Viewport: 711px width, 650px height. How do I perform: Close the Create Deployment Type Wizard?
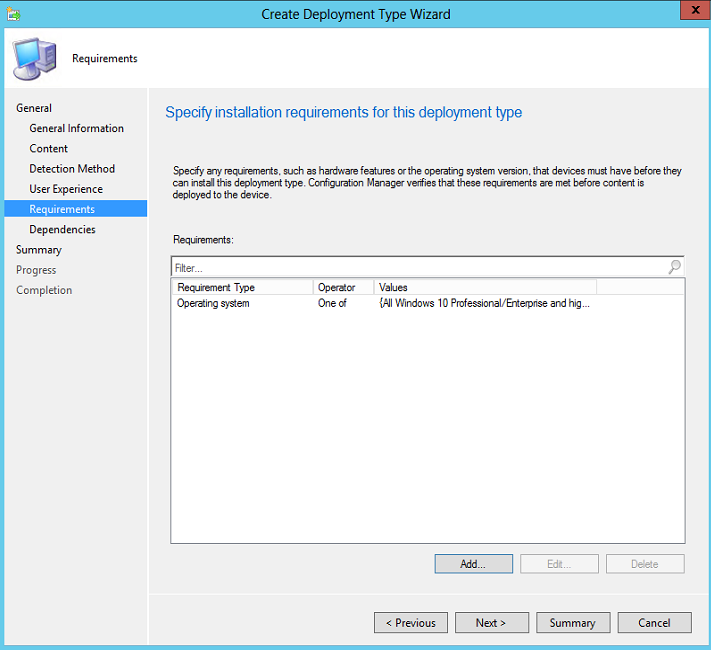pyautogui.click(x=695, y=10)
